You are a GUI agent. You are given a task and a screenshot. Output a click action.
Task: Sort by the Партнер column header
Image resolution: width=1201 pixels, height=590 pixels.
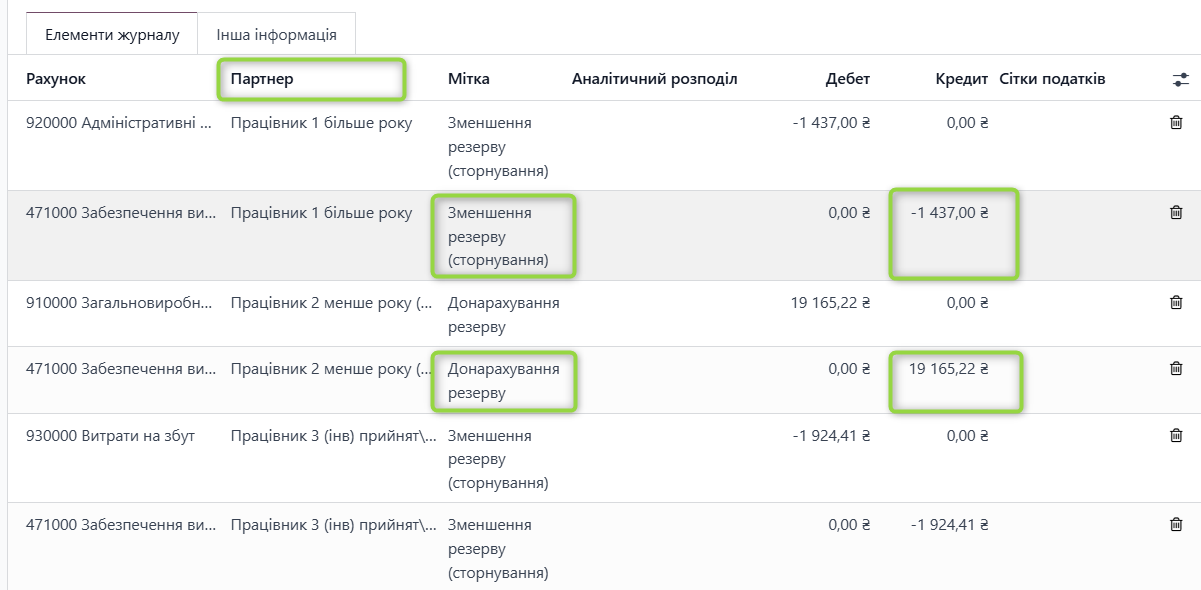262,79
